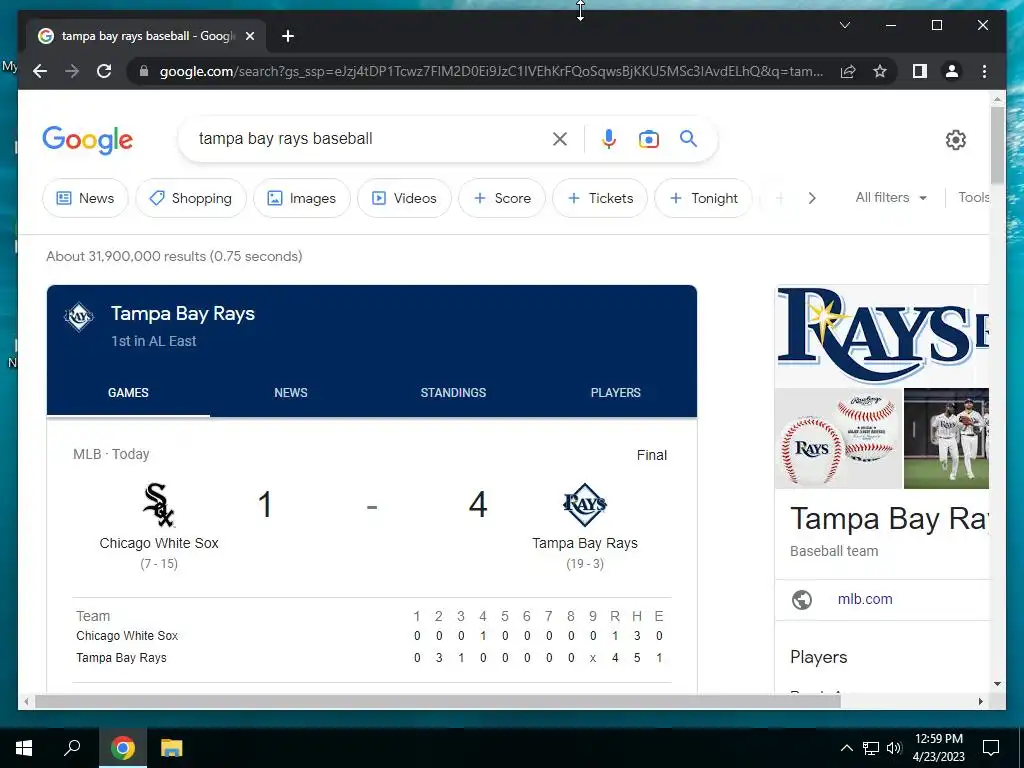Open the site information lock icon

(144, 71)
